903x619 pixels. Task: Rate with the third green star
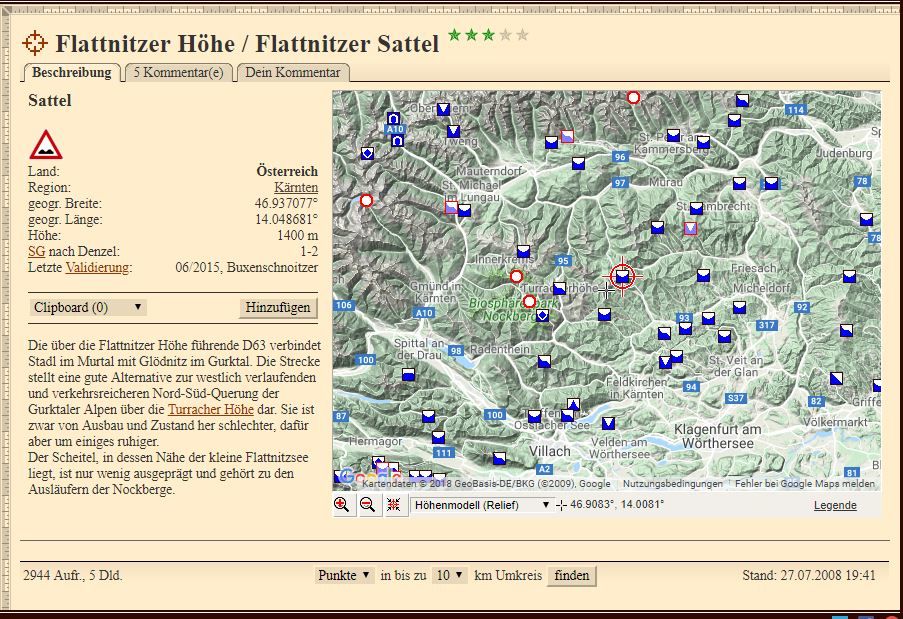tap(488, 36)
